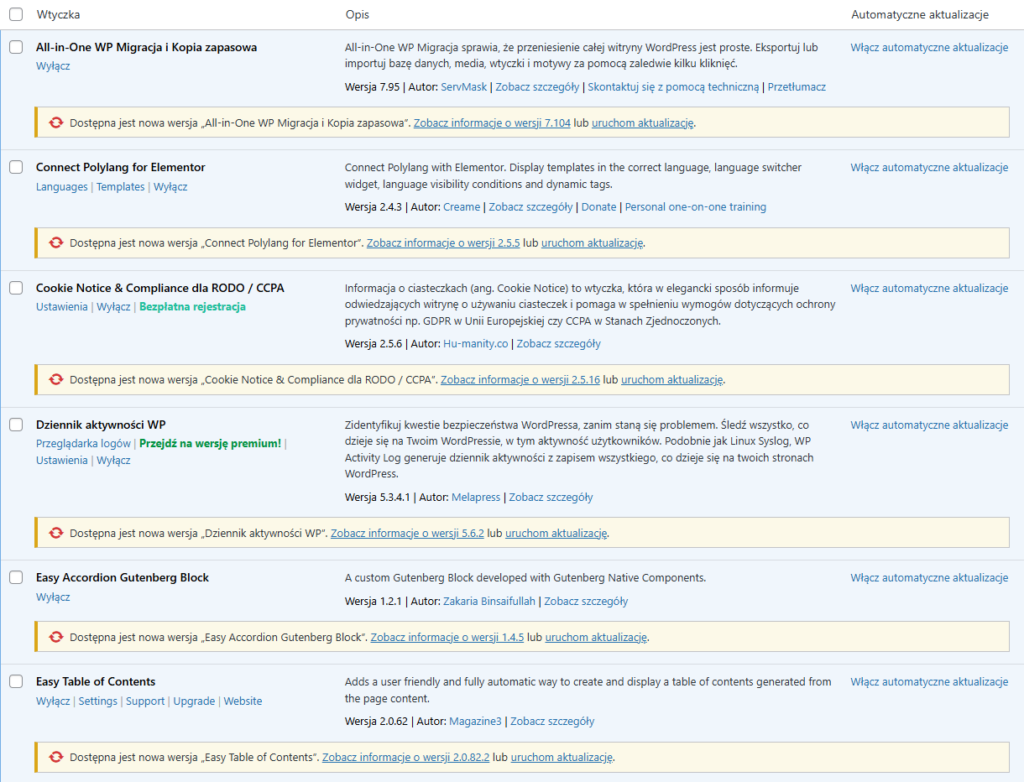
Task: Open Hu-manity.co author link
Action: coord(475,344)
